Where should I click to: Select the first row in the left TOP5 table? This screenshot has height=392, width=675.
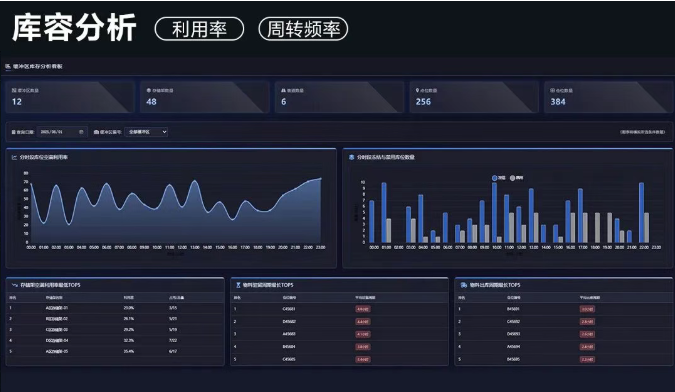[x=115, y=308]
